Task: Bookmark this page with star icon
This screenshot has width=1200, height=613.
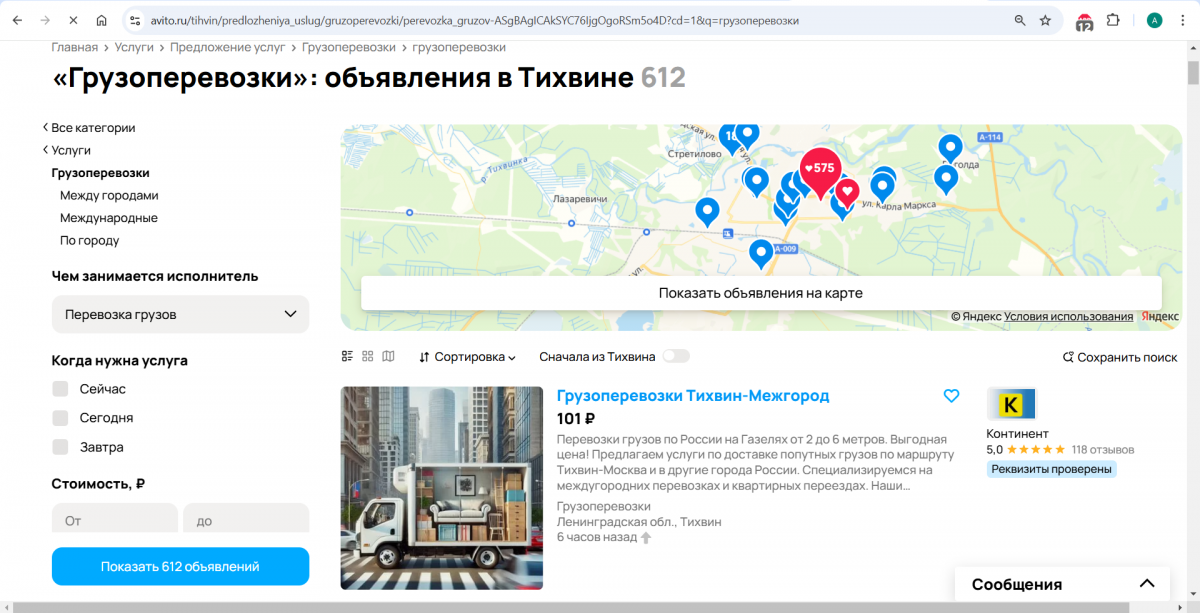Action: [1045, 20]
